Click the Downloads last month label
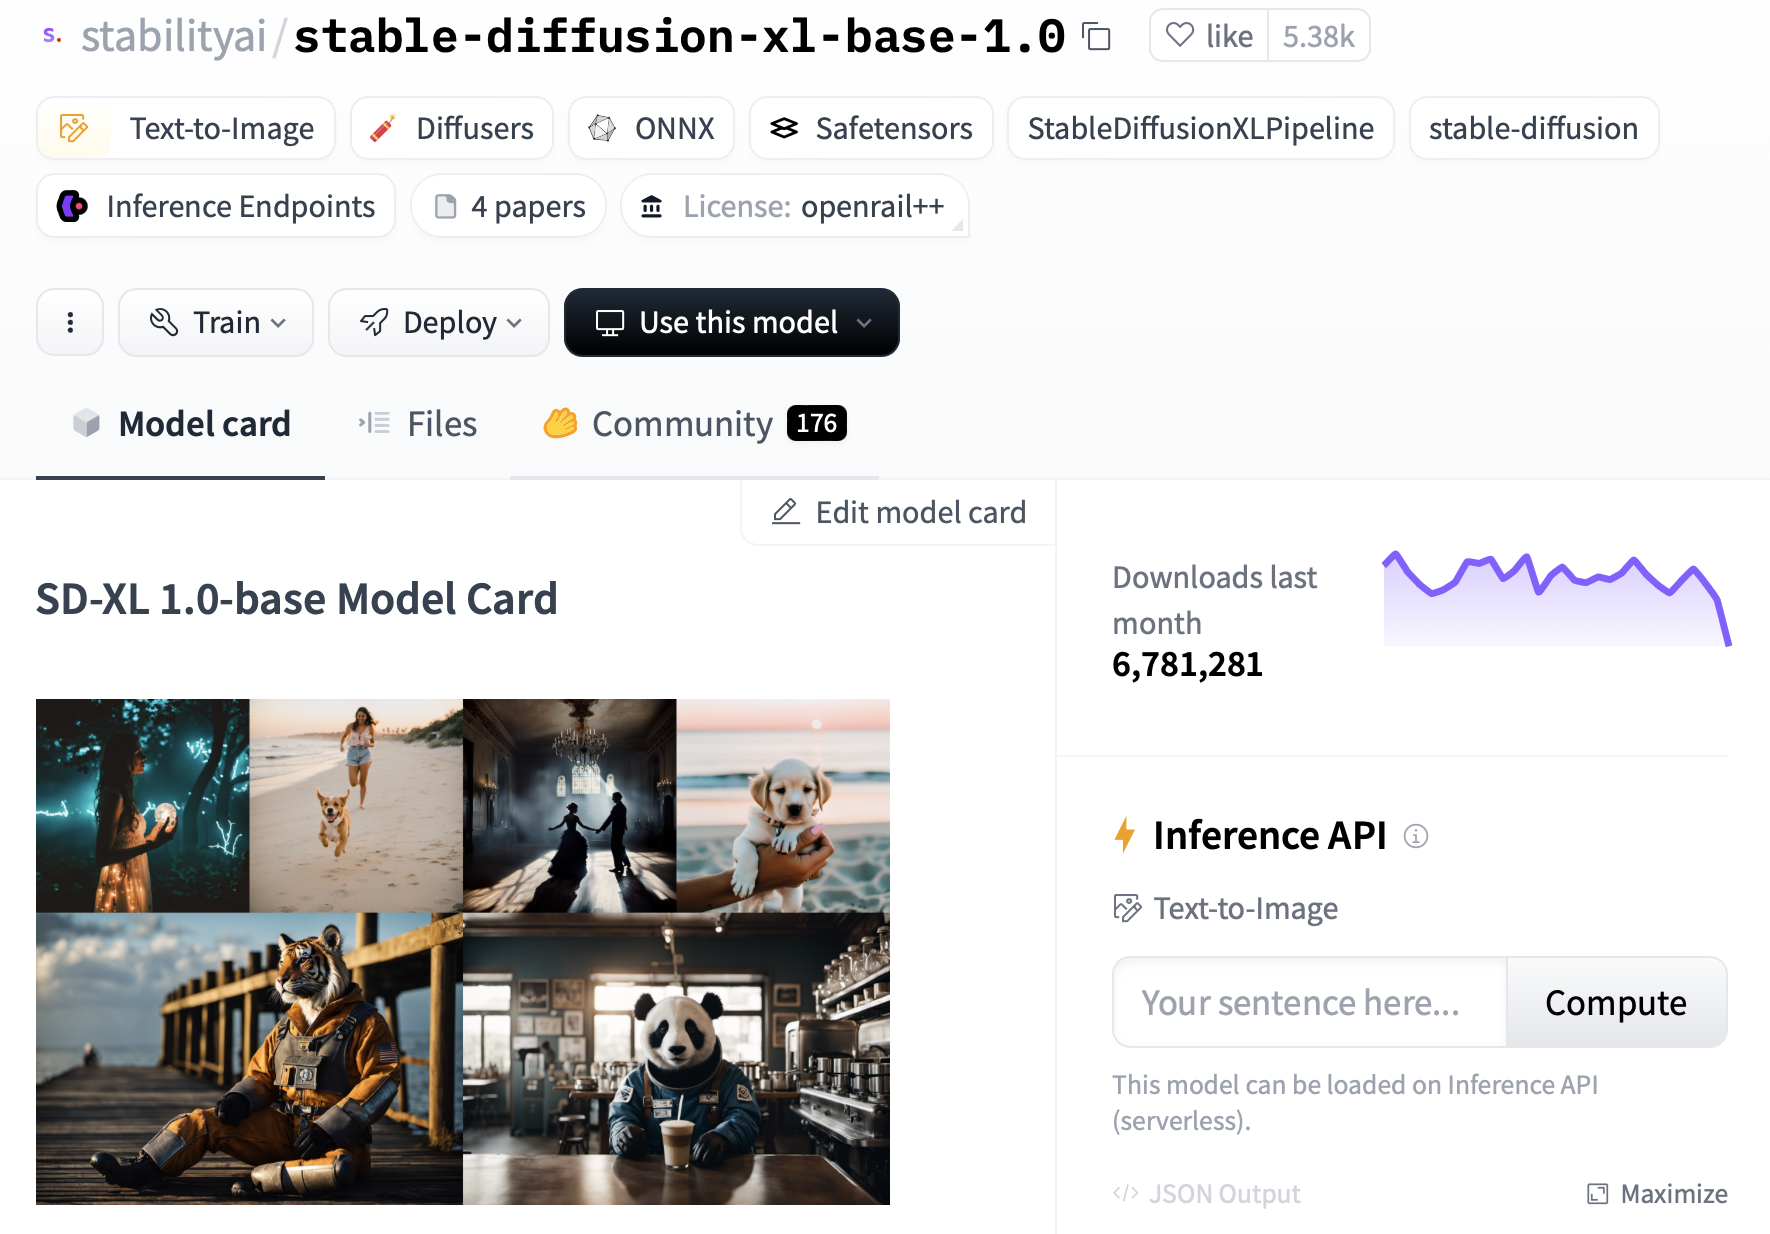The image size is (1770, 1234). click(1215, 600)
